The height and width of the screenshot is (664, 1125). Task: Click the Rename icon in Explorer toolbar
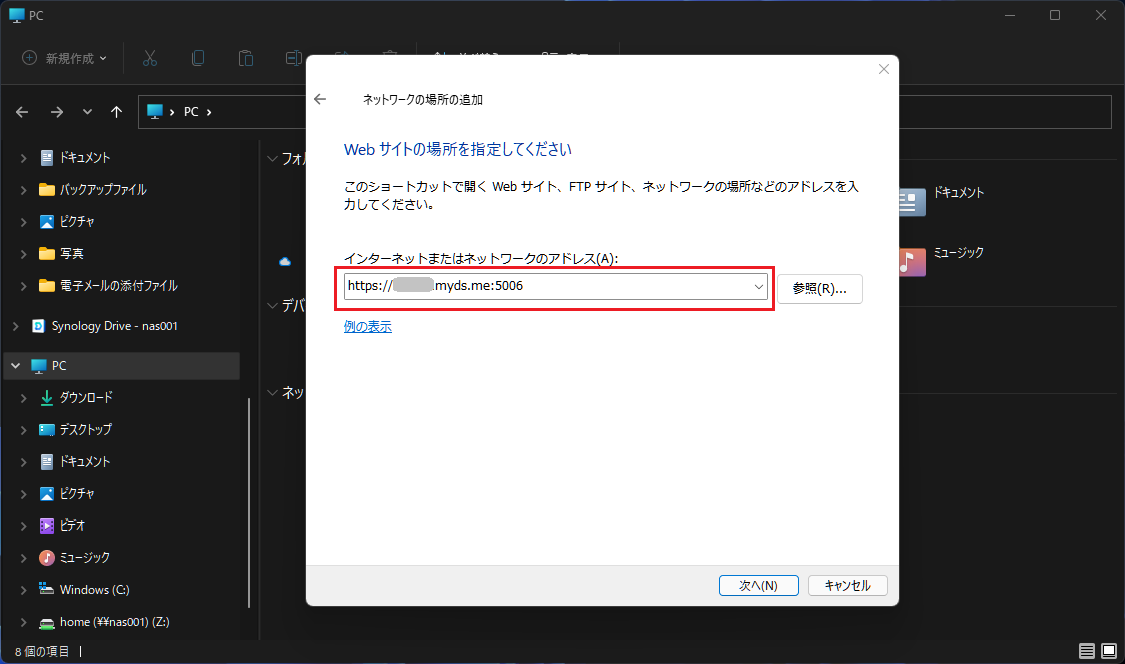click(x=293, y=58)
